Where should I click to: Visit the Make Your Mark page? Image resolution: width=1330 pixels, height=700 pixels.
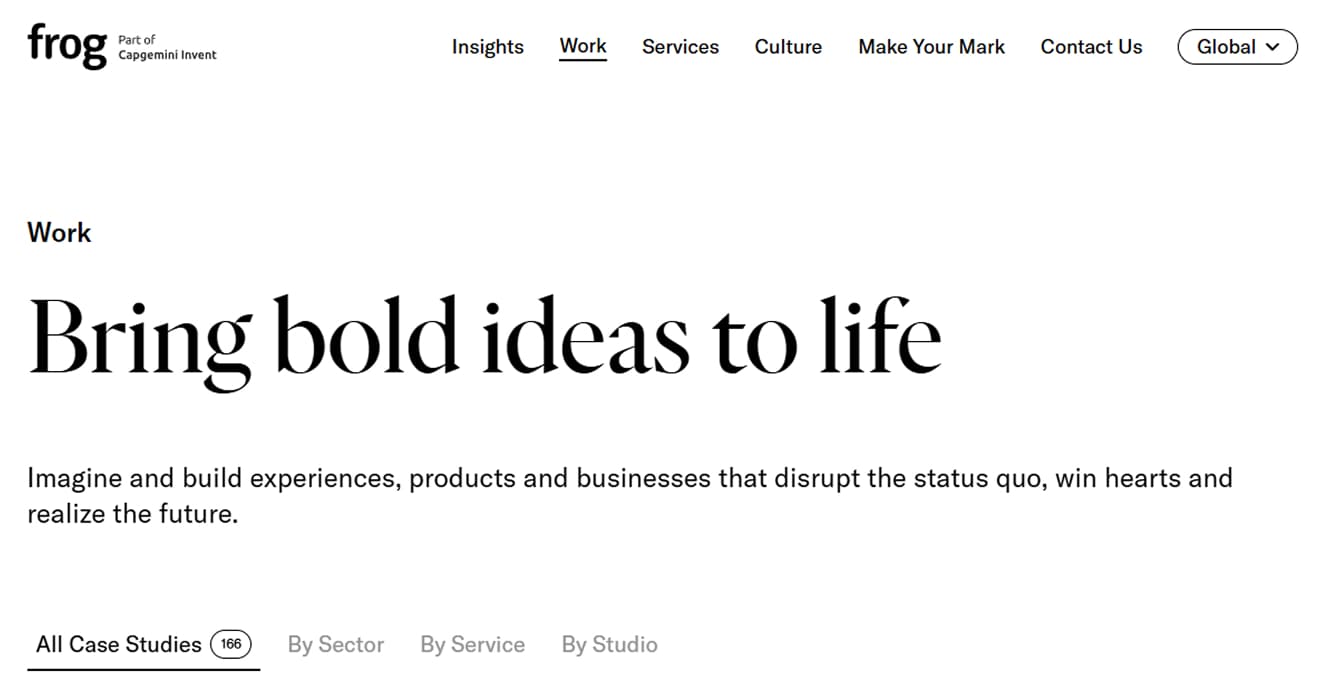click(931, 47)
